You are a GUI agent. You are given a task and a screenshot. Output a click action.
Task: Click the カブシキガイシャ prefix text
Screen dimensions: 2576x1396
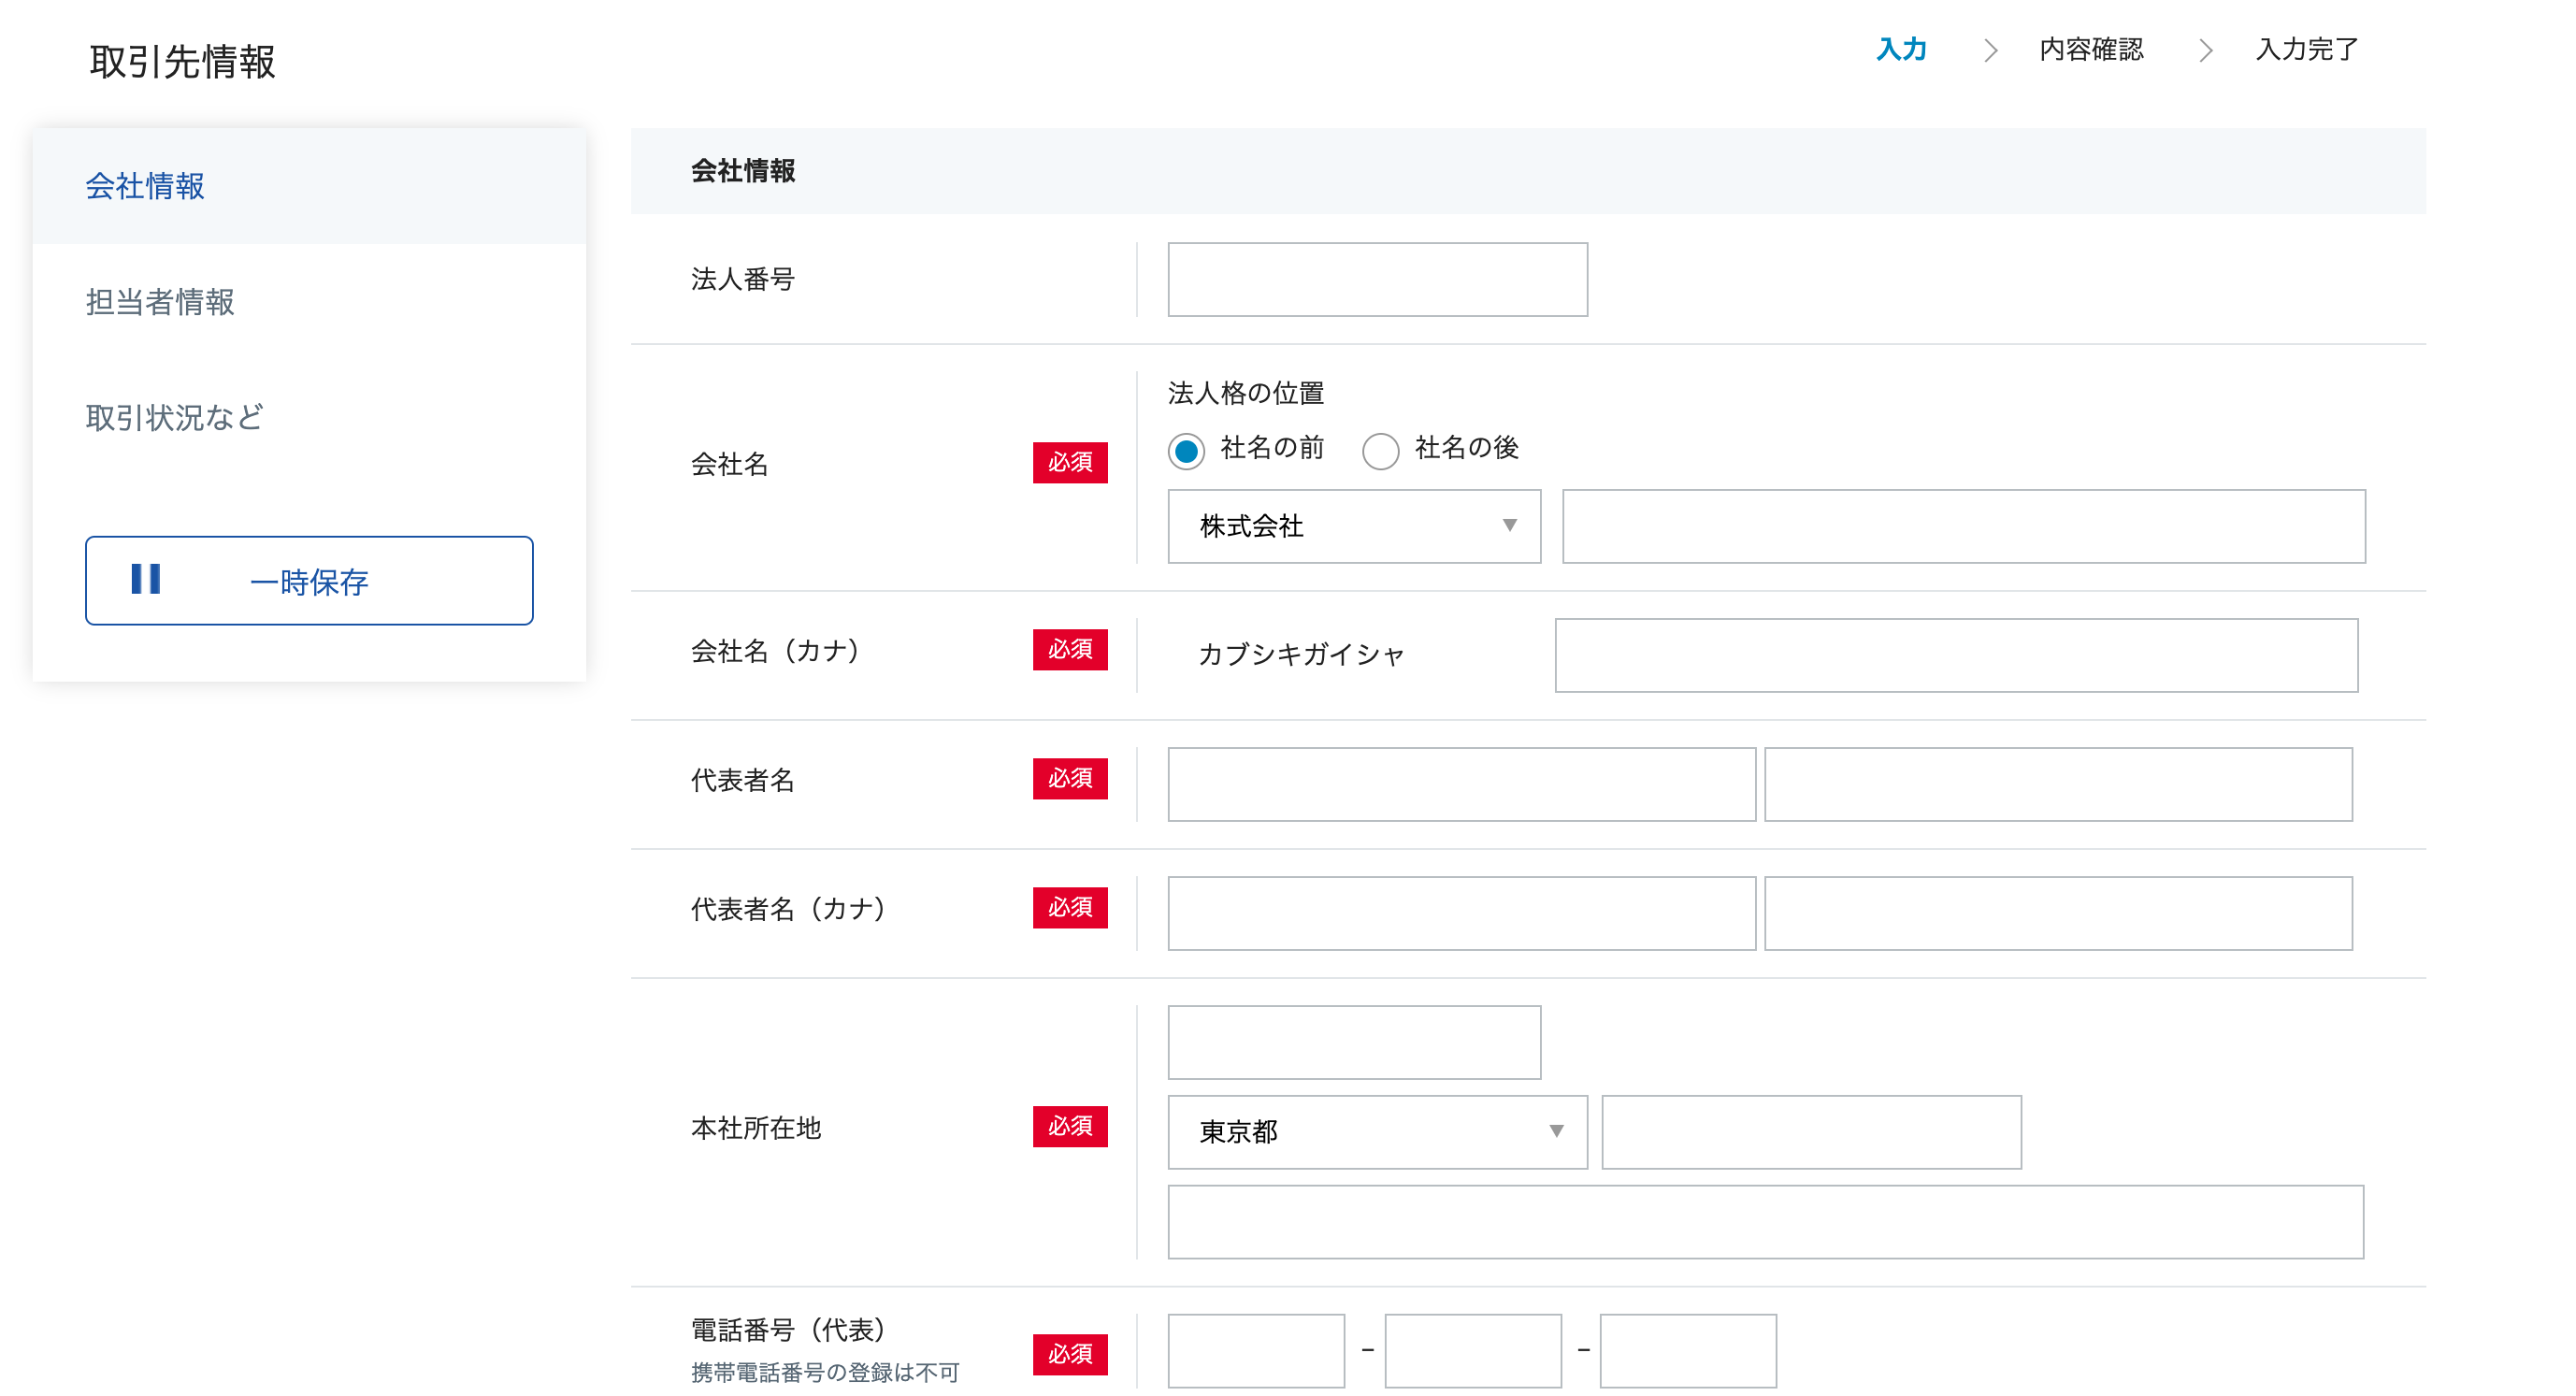(x=1301, y=654)
